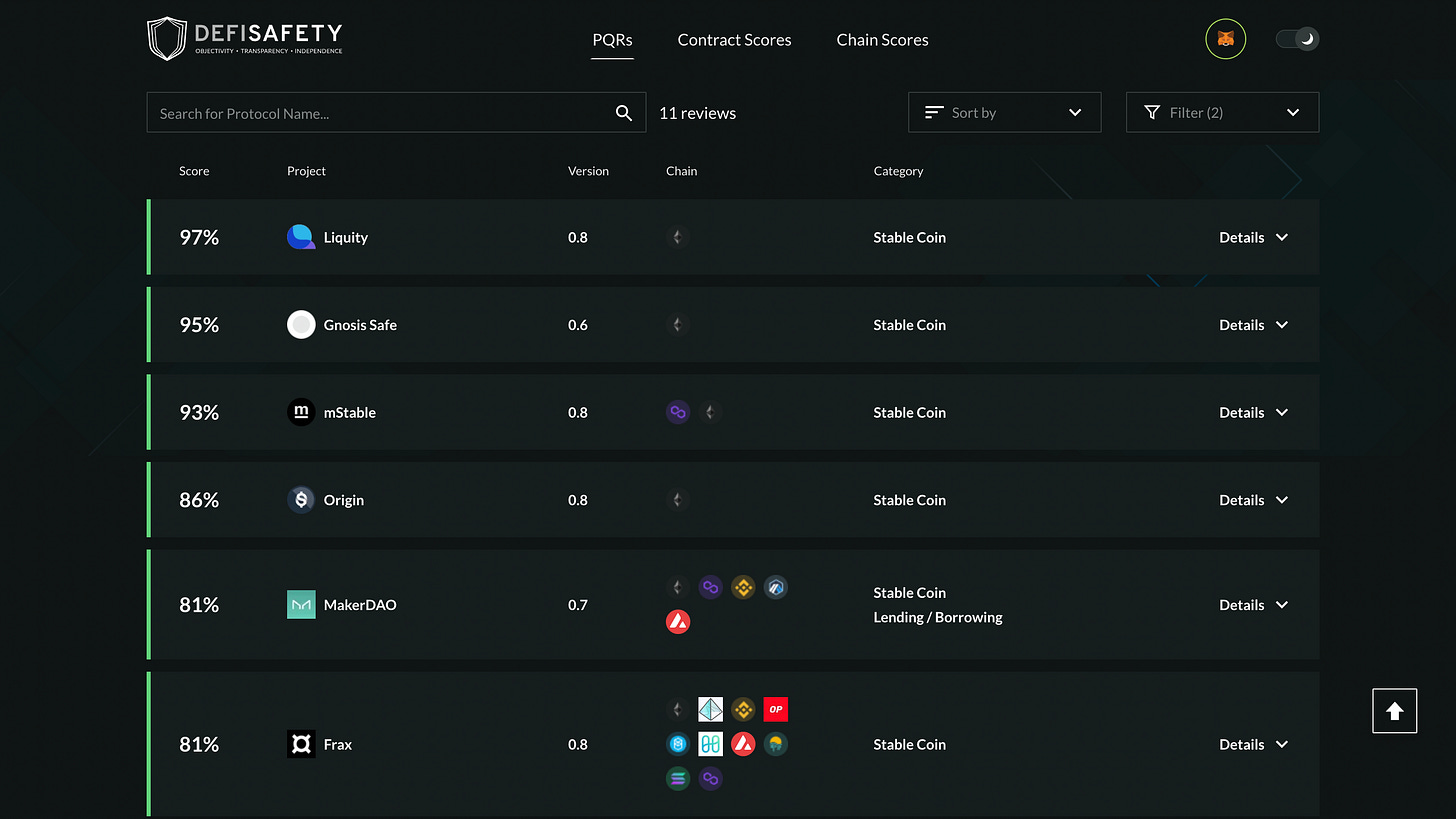Expand Details for Origin
The width and height of the screenshot is (1456, 819).
click(x=1253, y=500)
